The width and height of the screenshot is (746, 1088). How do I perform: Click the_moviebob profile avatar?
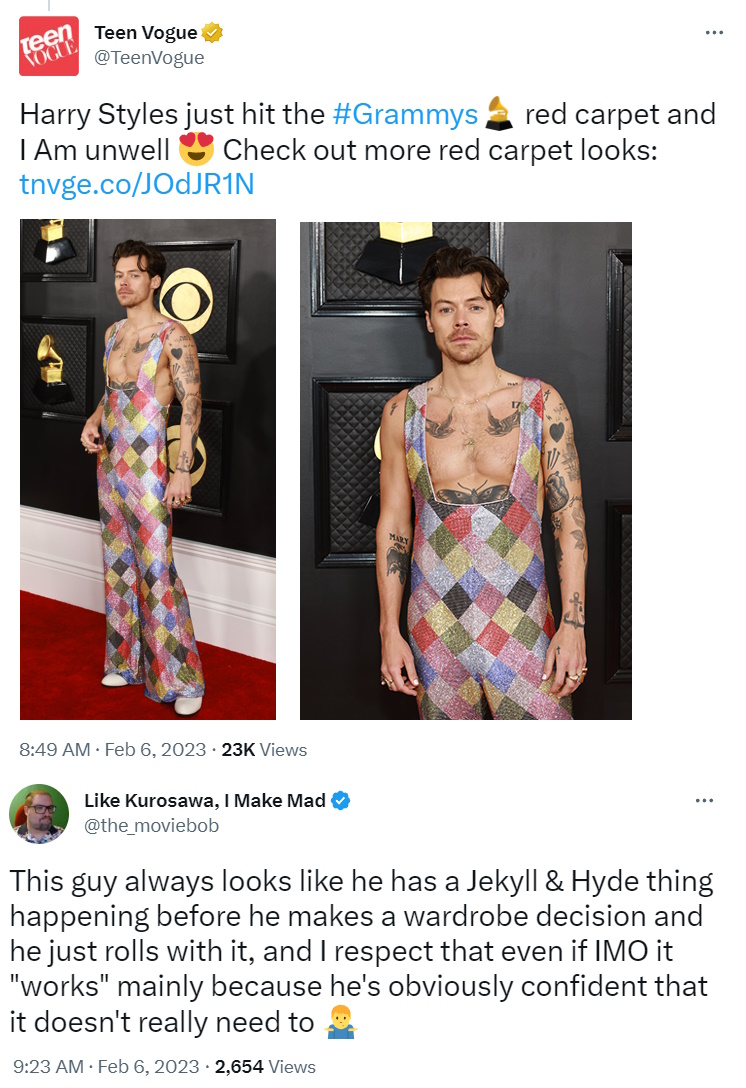click(x=39, y=813)
